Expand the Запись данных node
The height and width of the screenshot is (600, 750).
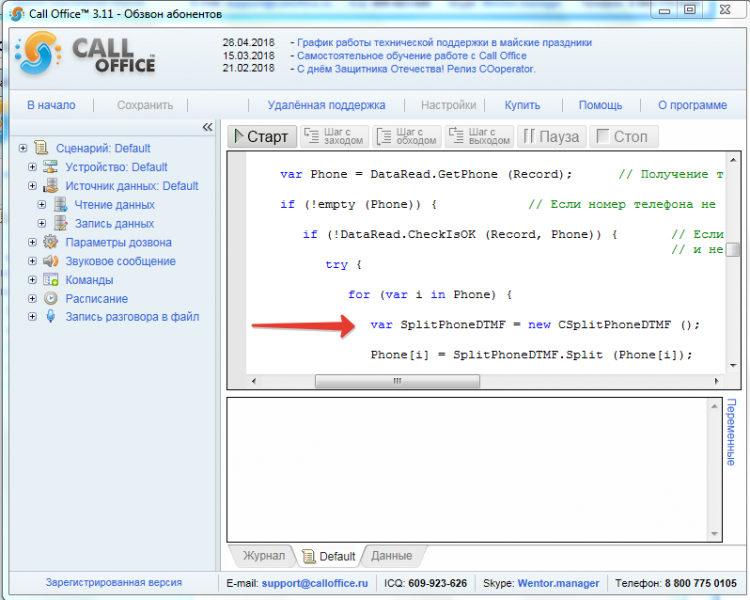pos(42,223)
